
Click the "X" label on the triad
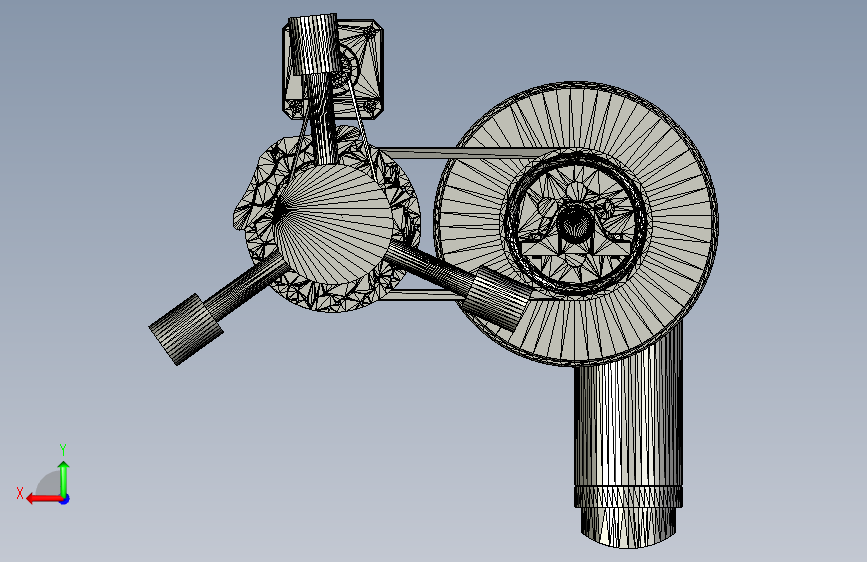(x=20, y=493)
